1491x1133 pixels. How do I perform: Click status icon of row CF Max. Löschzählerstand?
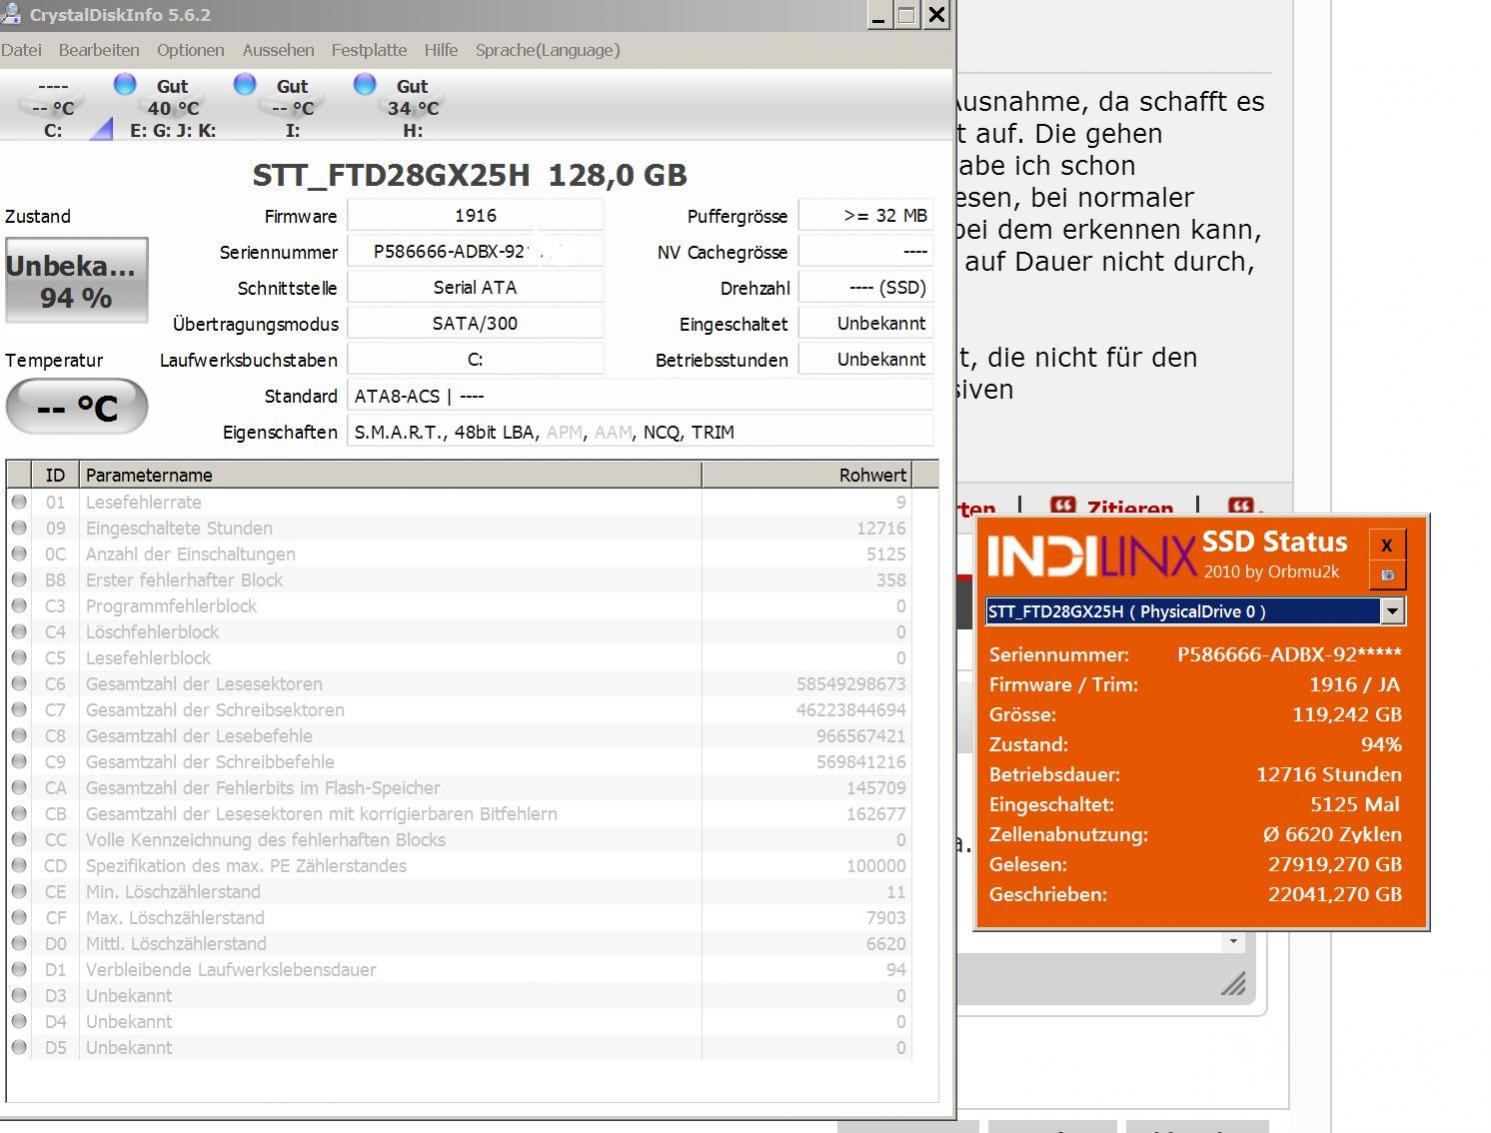(x=19, y=918)
